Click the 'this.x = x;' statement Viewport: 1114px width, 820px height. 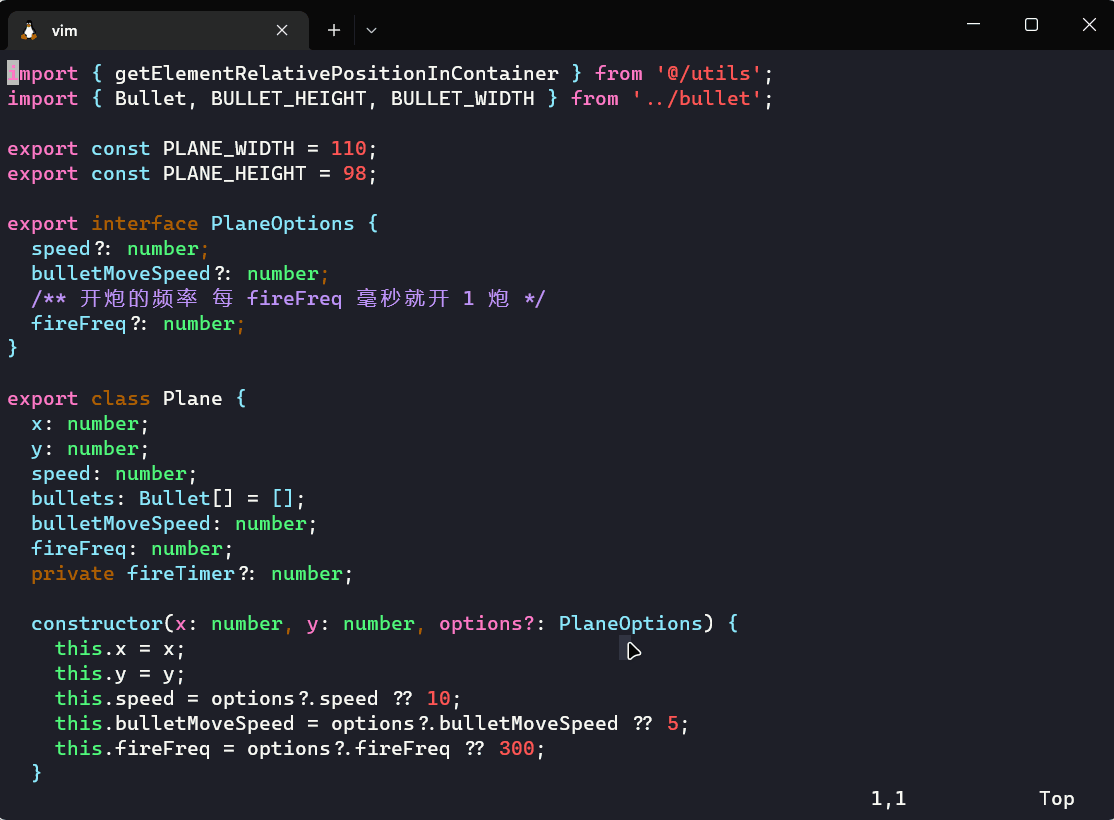pyautogui.click(x=120, y=649)
